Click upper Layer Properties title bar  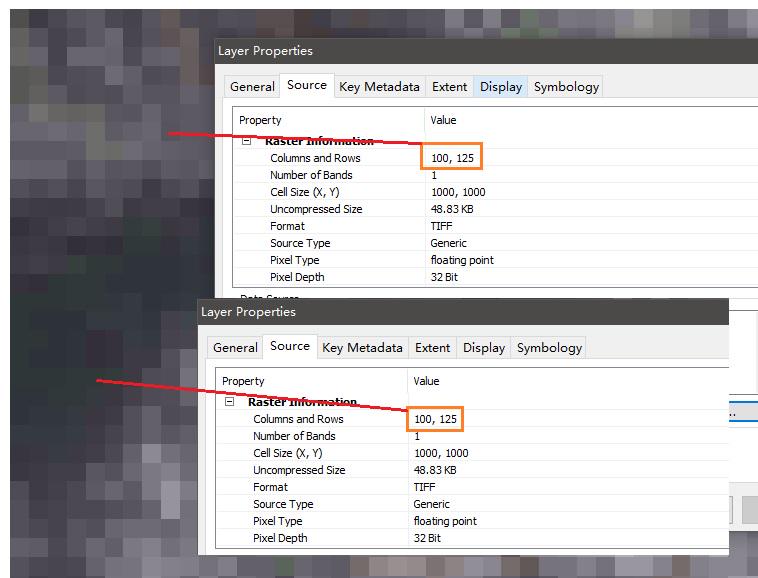click(x=486, y=51)
